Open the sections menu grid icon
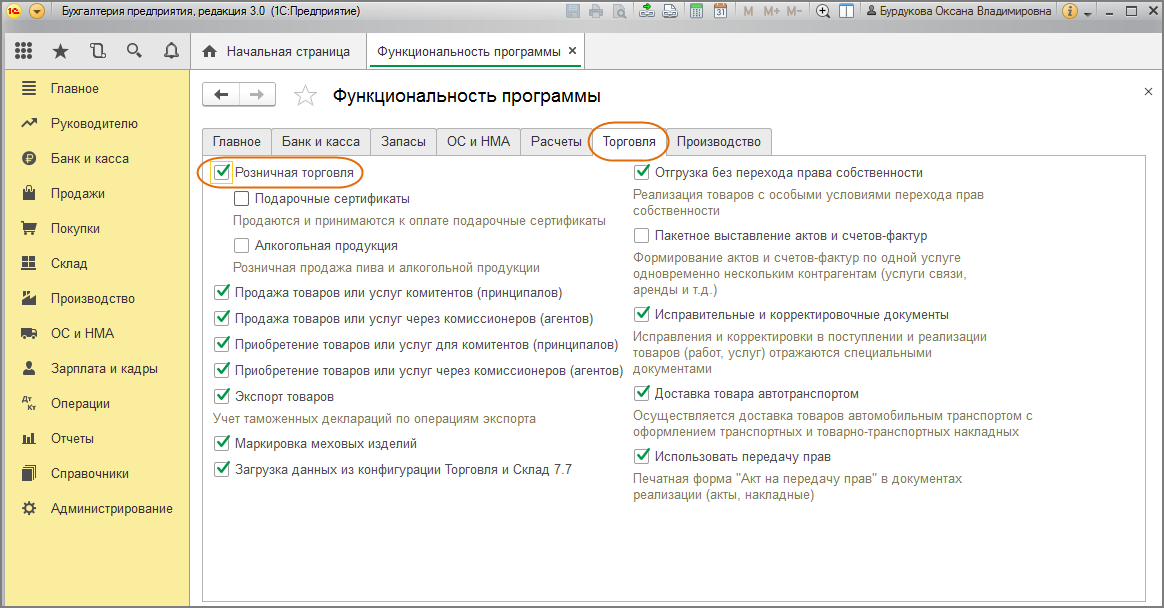Screen dimensions: 1164x608 (24, 50)
